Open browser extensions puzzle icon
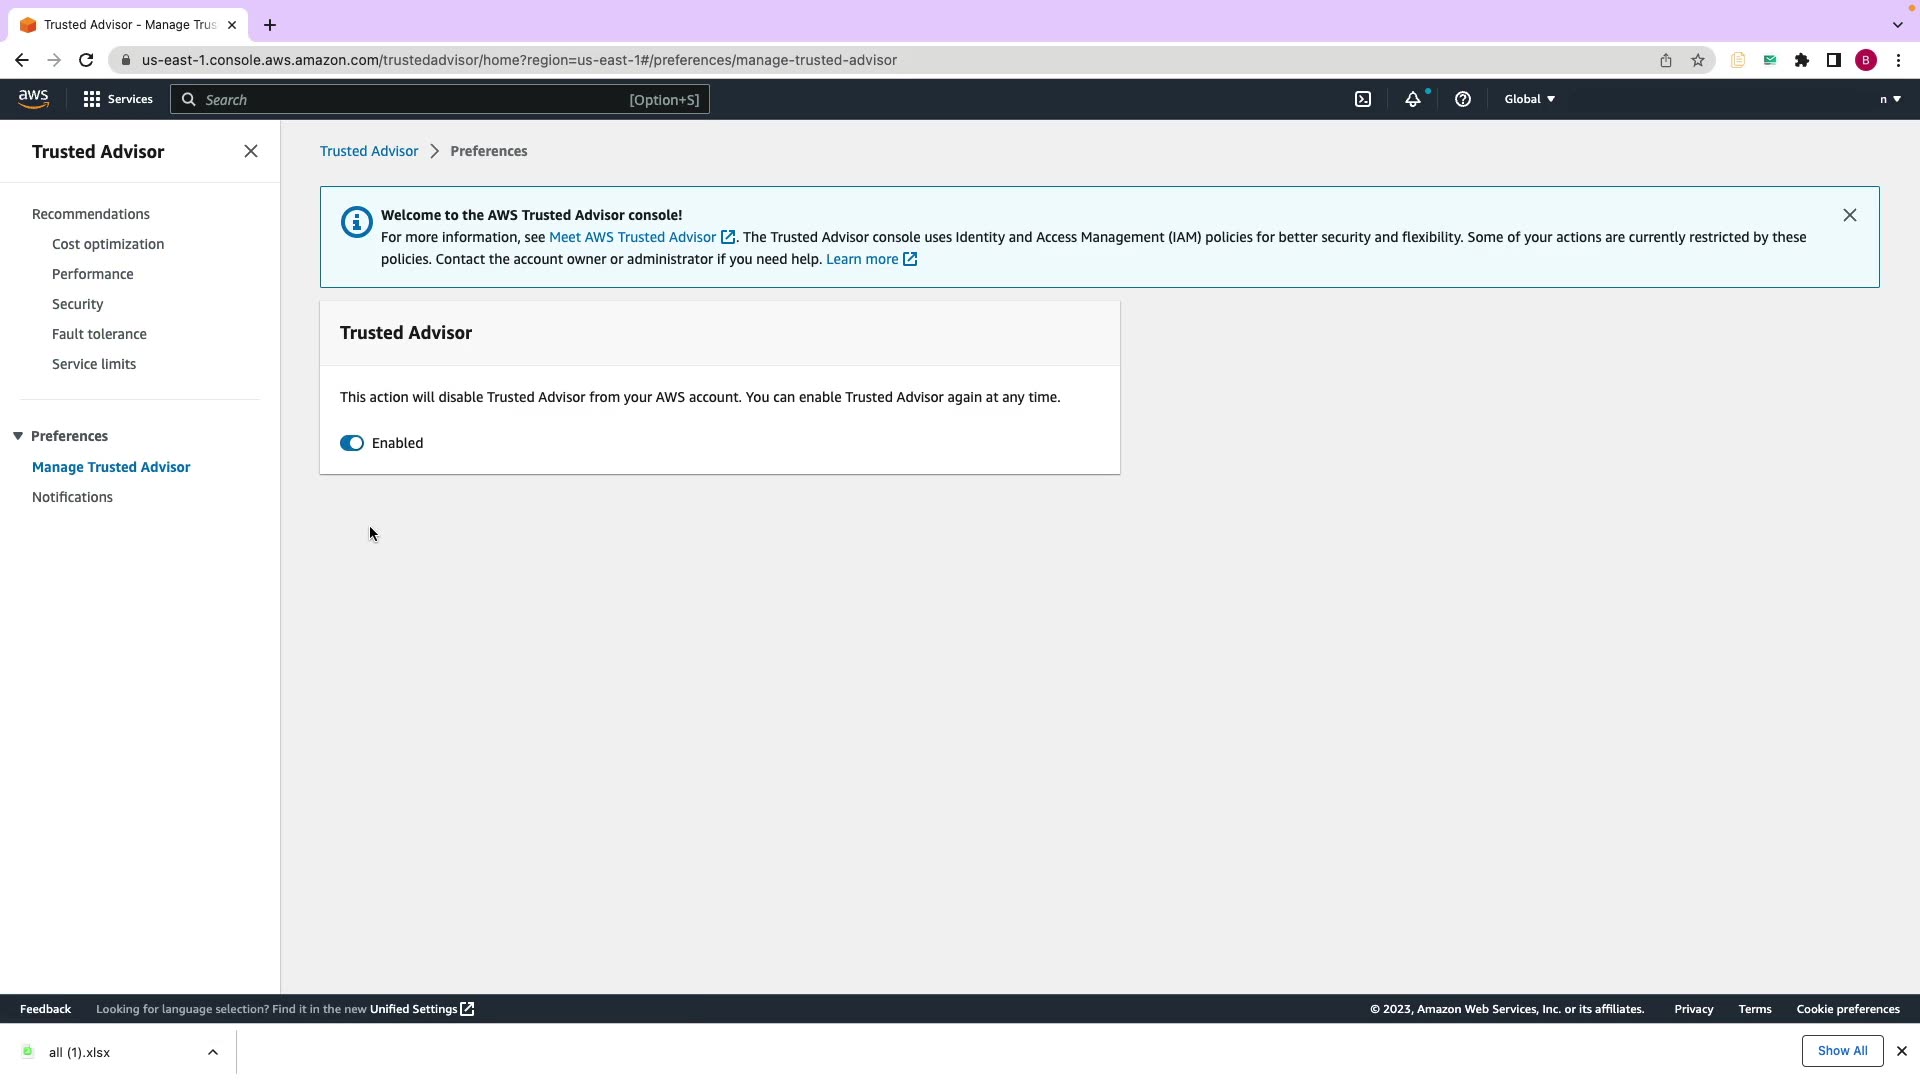 (1802, 60)
